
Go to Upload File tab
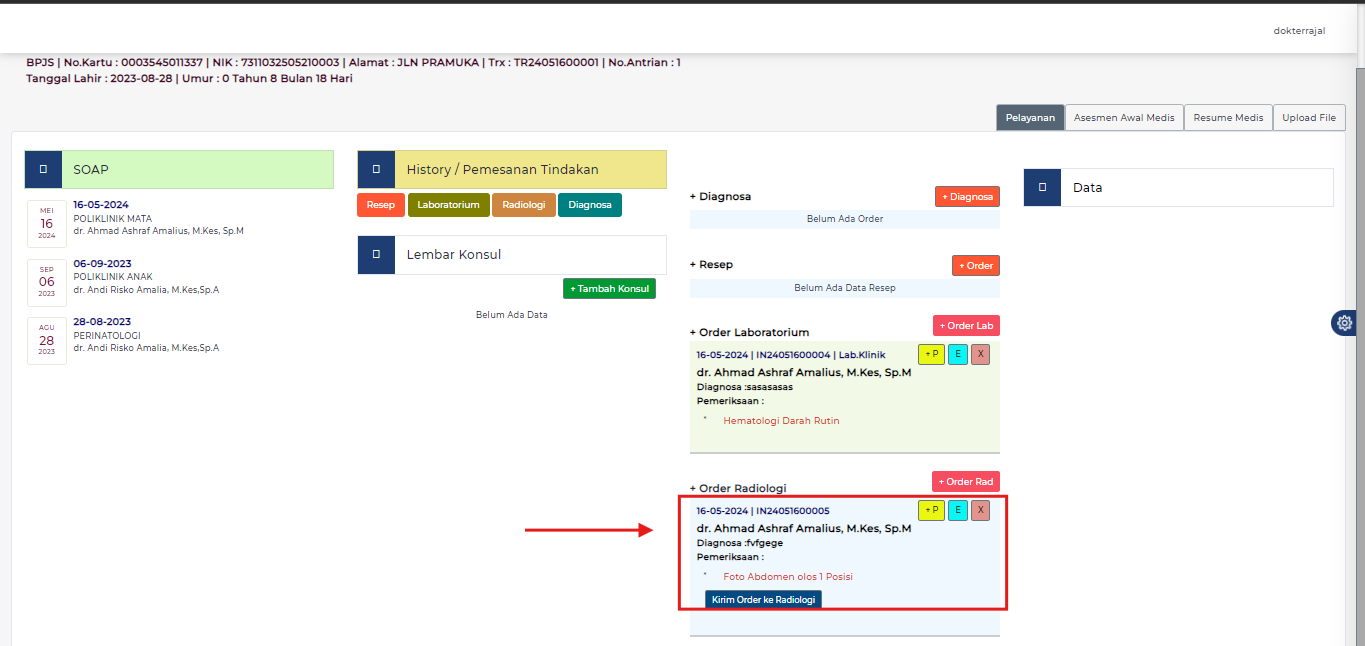click(x=1308, y=118)
